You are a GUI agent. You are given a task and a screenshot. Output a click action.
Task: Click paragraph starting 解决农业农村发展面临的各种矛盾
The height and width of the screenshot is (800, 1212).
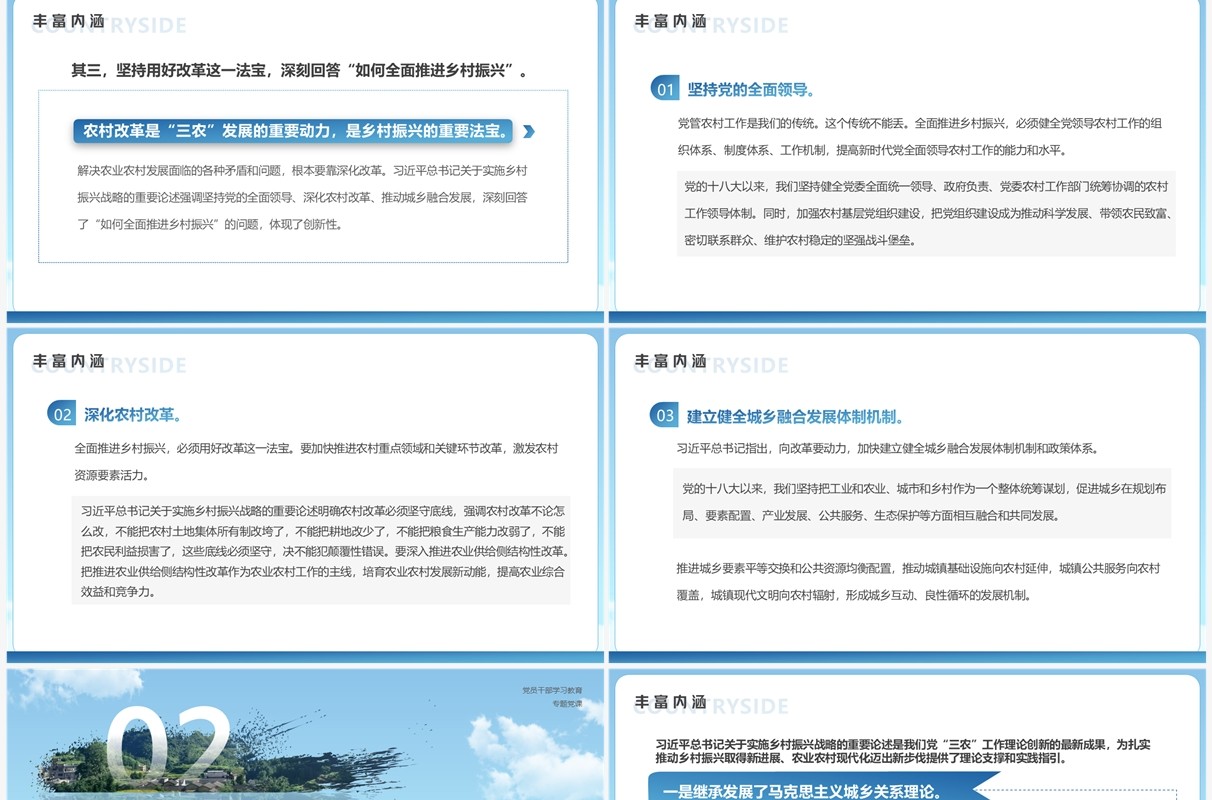click(x=302, y=197)
